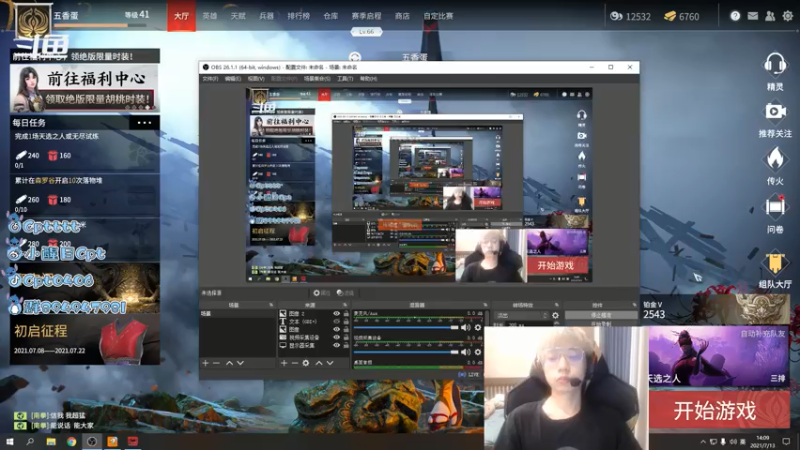Switch to the game 仓库 tab

pyautogui.click(x=331, y=16)
